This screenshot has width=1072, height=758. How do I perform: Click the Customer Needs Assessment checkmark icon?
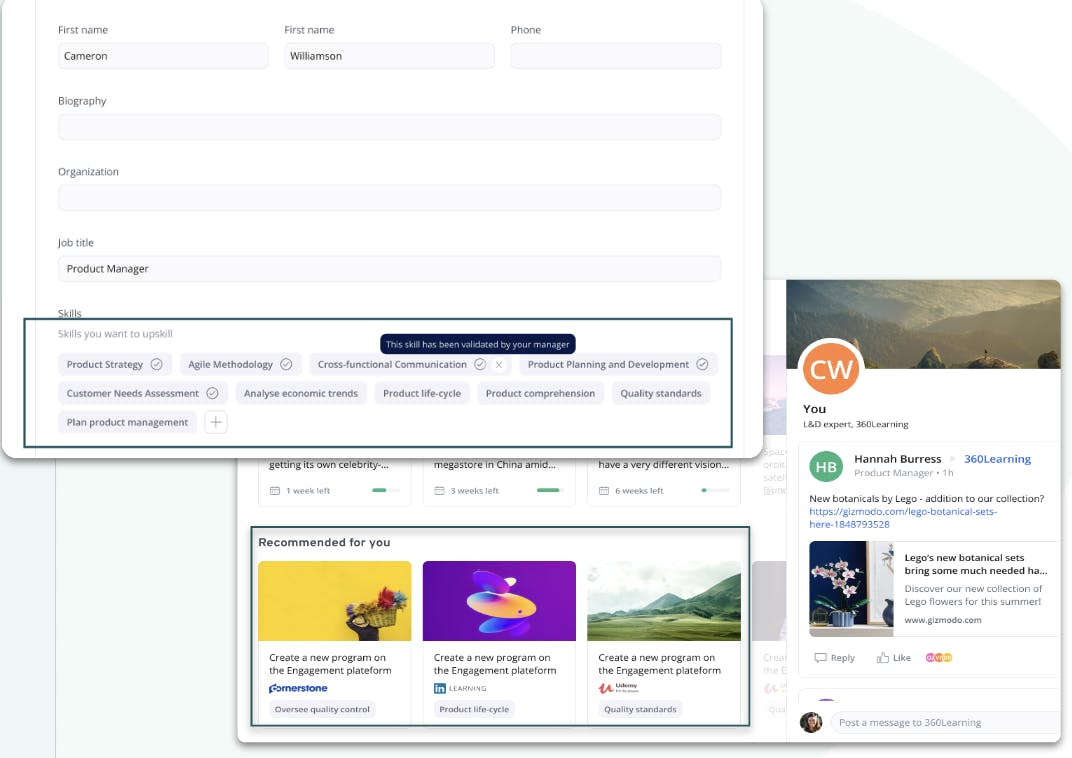point(212,394)
